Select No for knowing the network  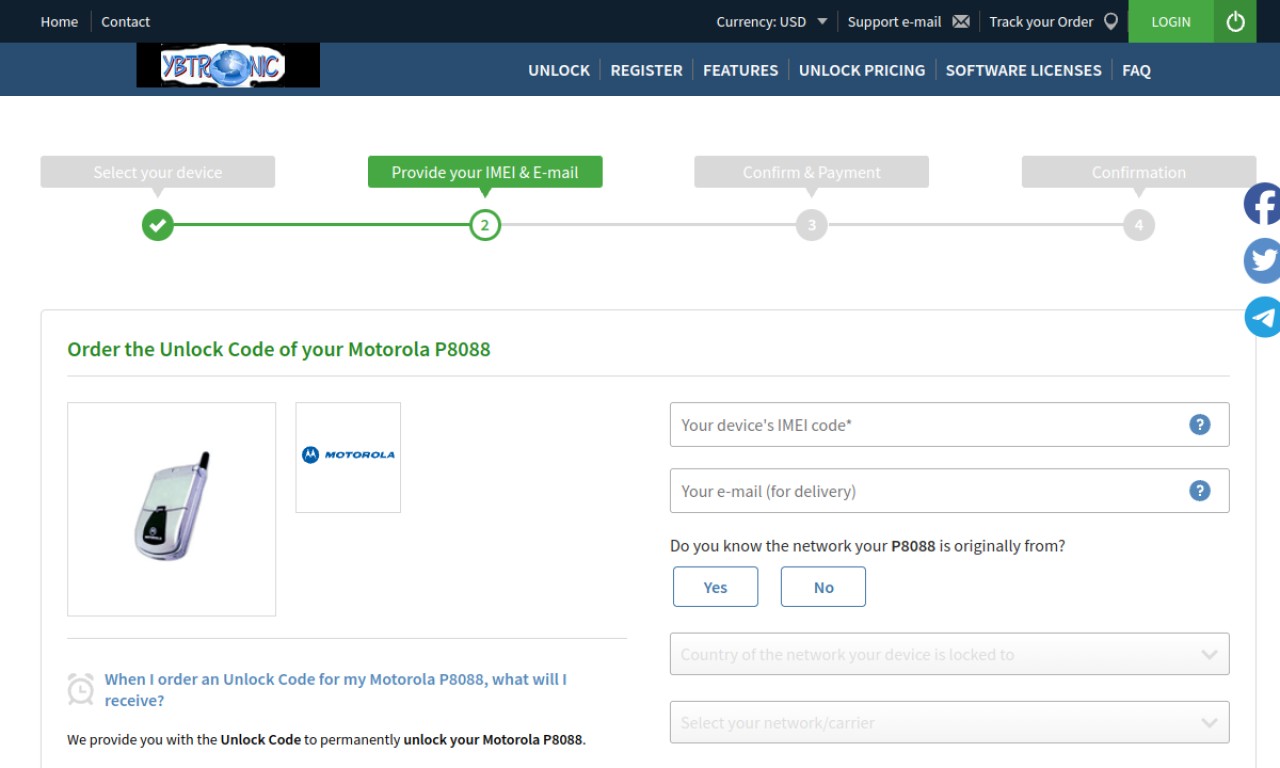(x=823, y=587)
